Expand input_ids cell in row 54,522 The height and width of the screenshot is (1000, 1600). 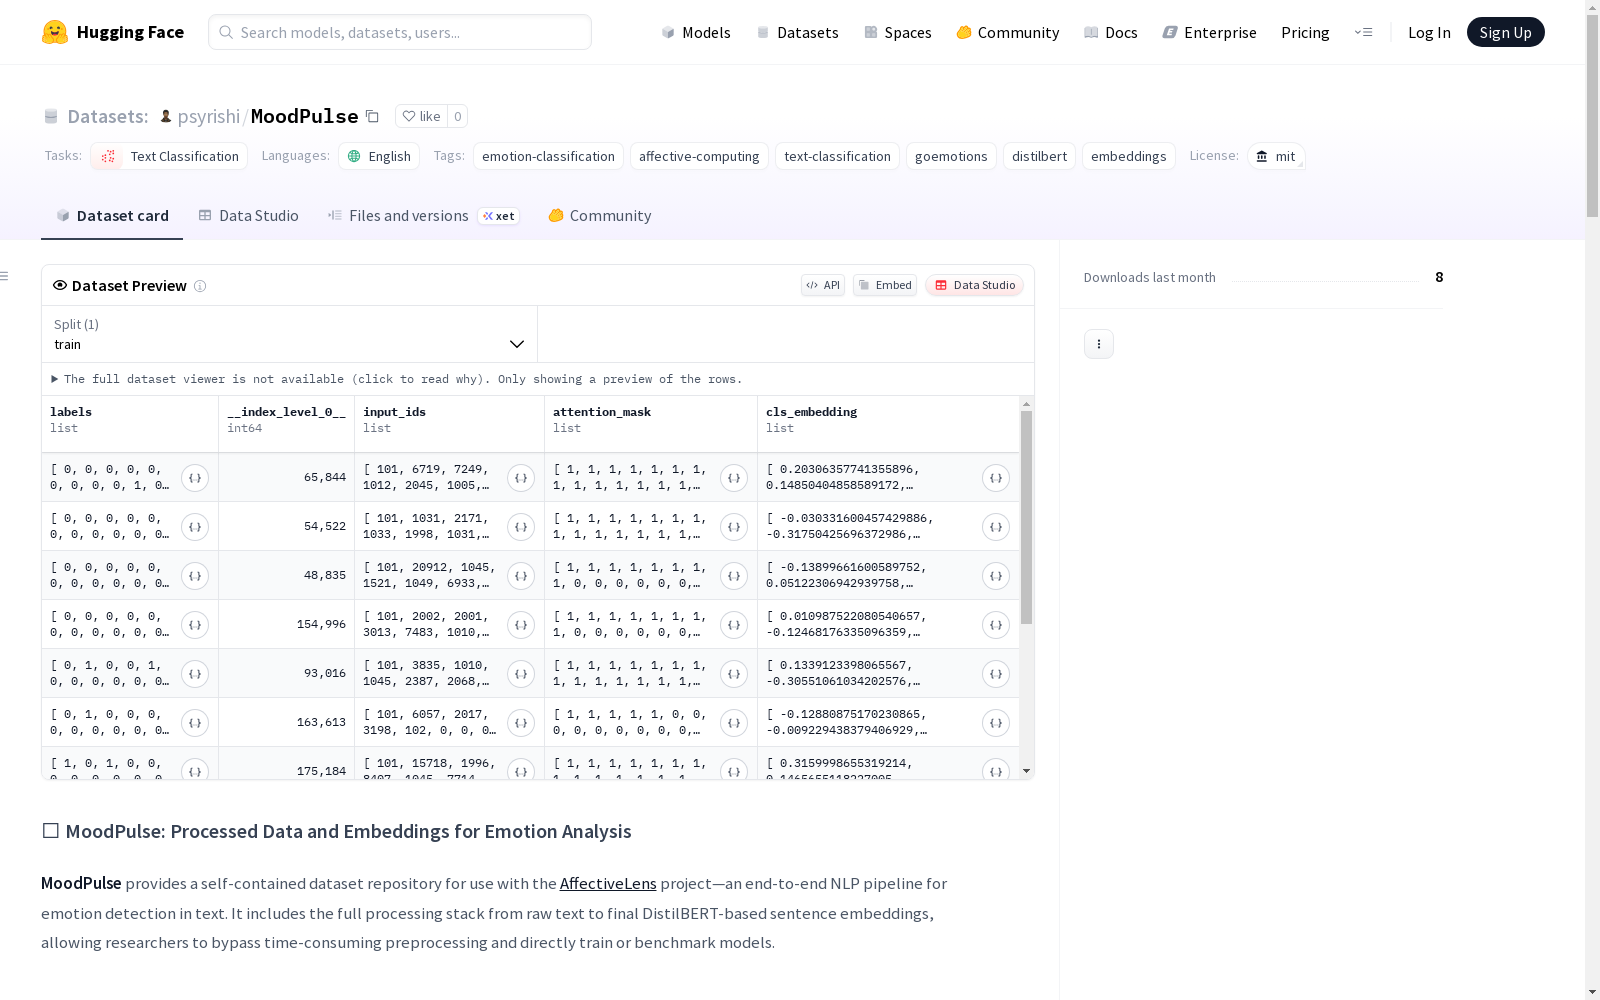pos(521,527)
